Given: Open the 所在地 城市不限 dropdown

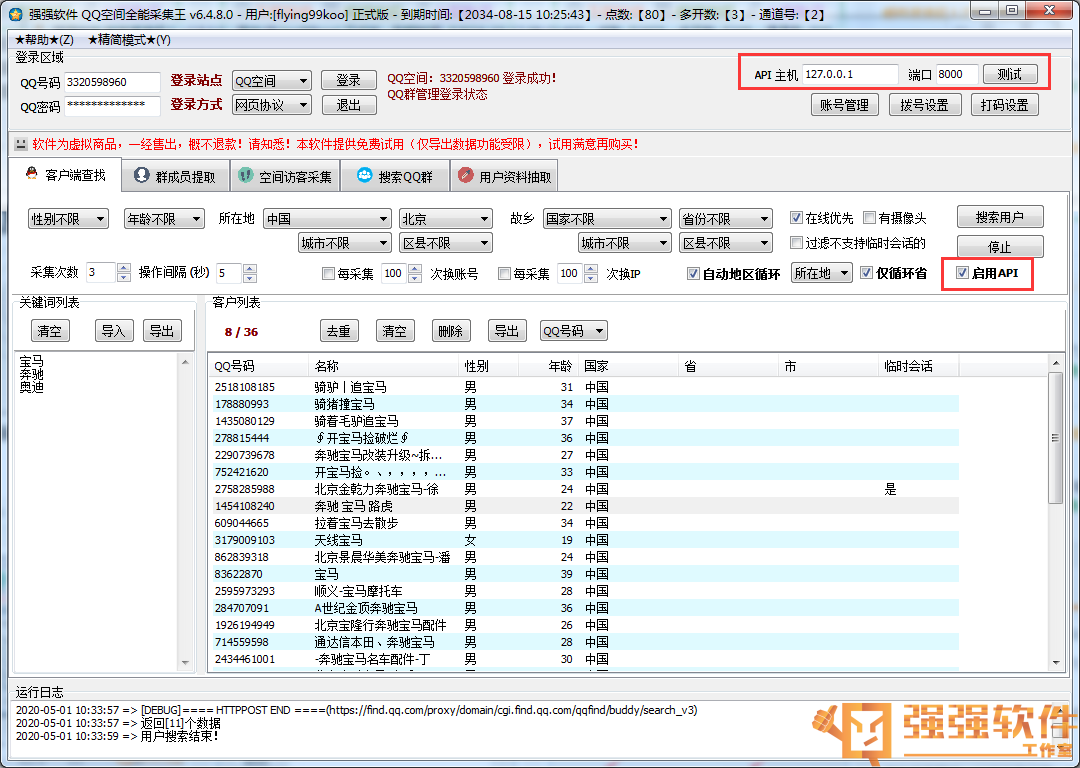Looking at the screenshot, I should pos(345,243).
